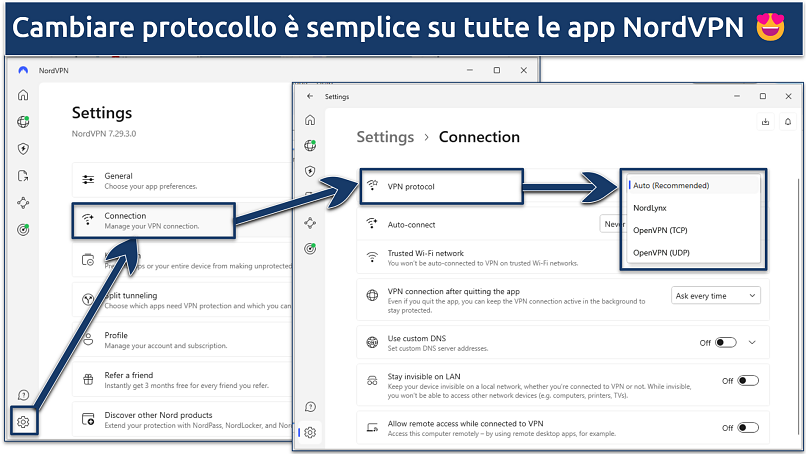The height and width of the screenshot is (454, 806).
Task: Expand the Use custom DNS chevron
Action: 753,342
